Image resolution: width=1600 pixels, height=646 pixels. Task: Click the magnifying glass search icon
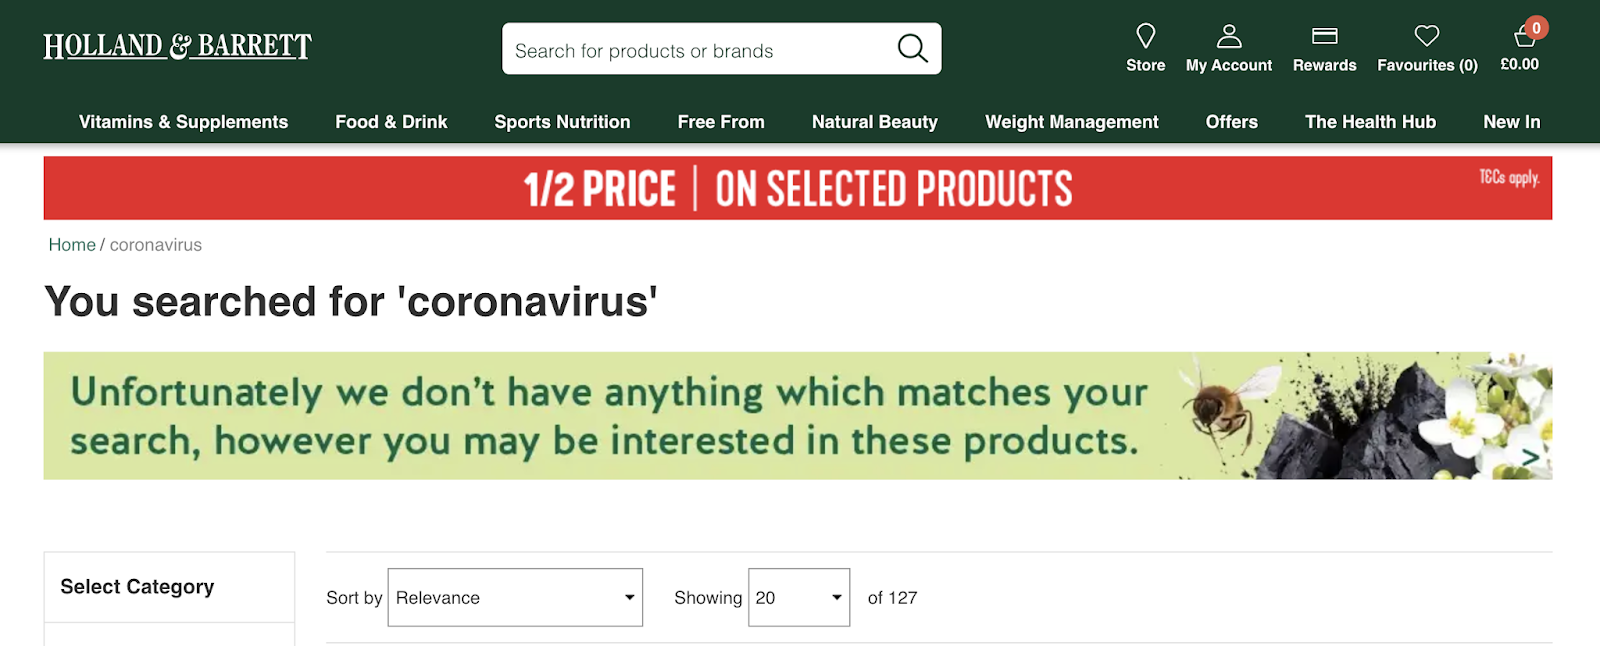tap(912, 48)
